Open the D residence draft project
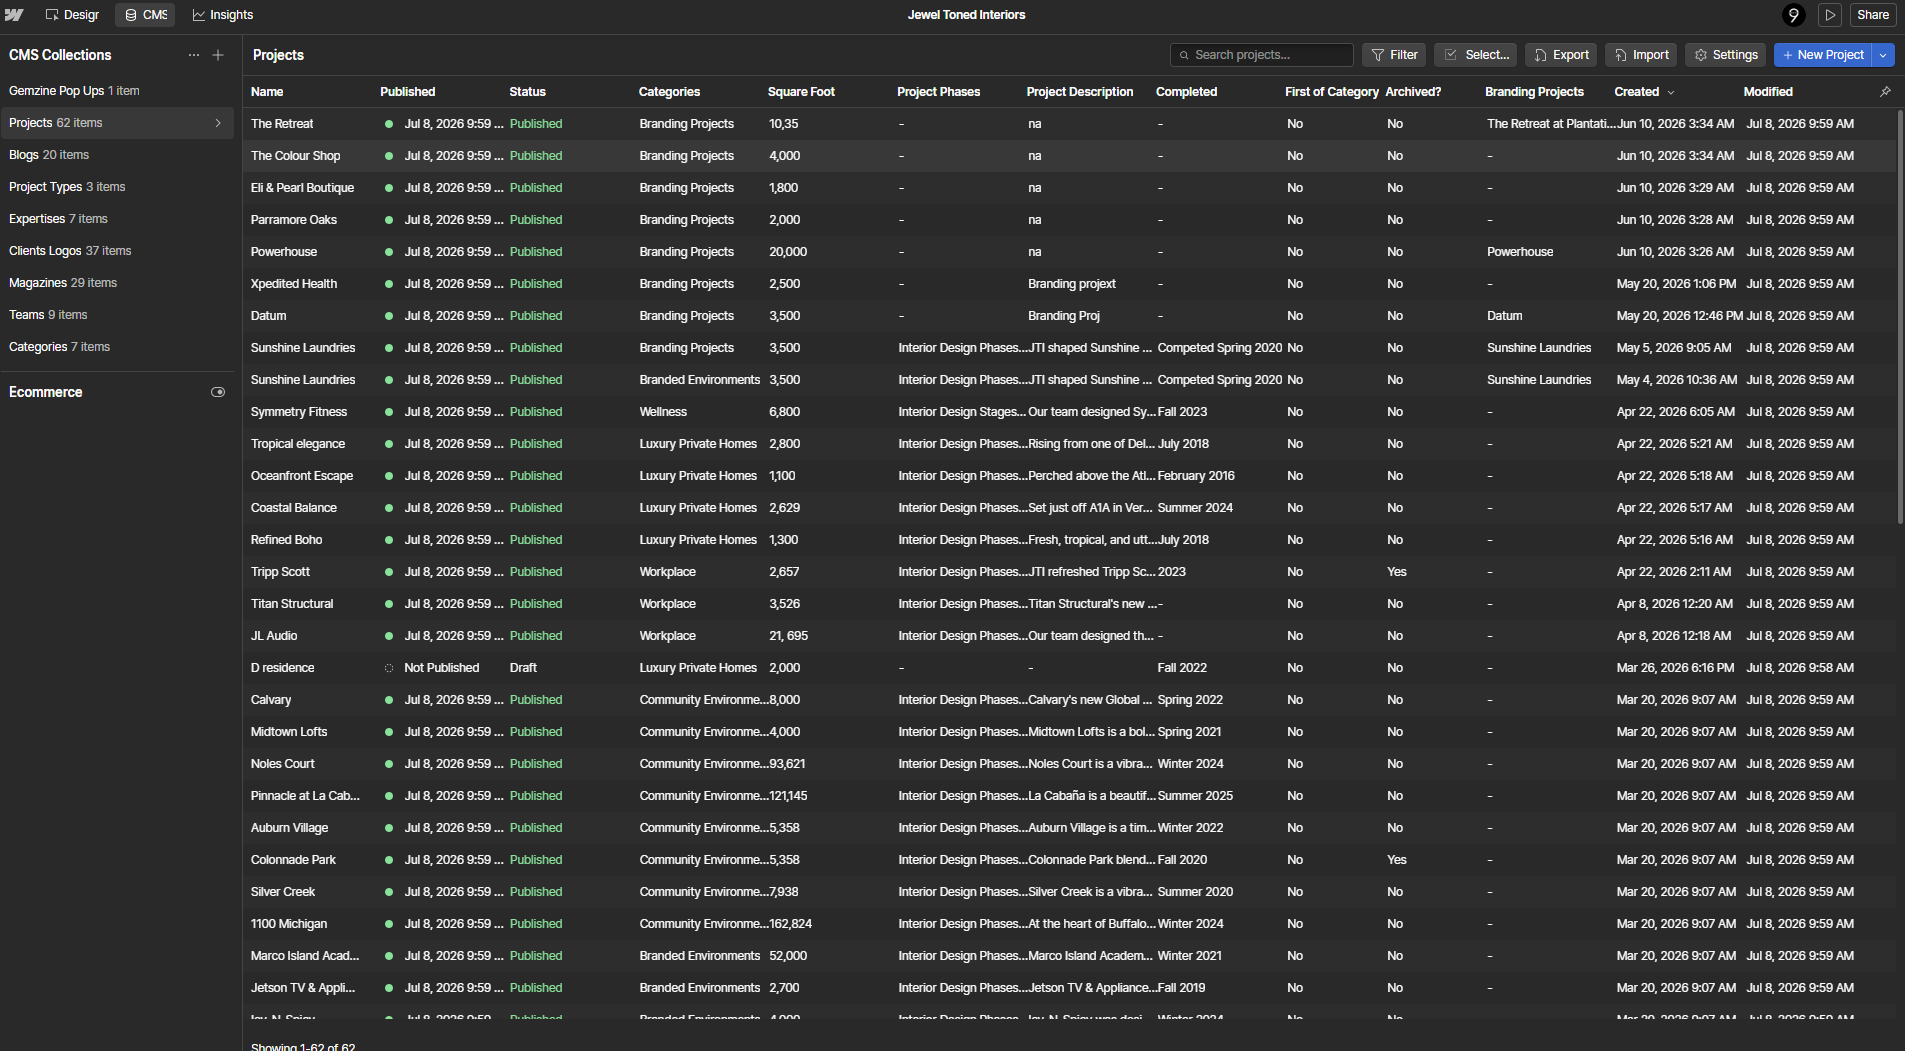The image size is (1905, 1051). pyautogui.click(x=282, y=668)
